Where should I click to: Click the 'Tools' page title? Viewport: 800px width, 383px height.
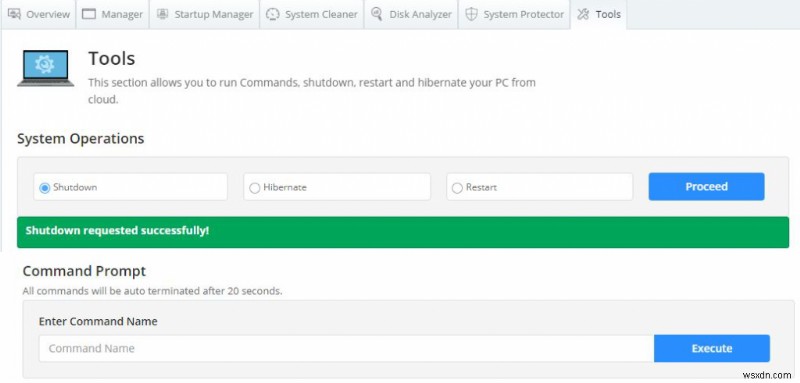pos(112,59)
